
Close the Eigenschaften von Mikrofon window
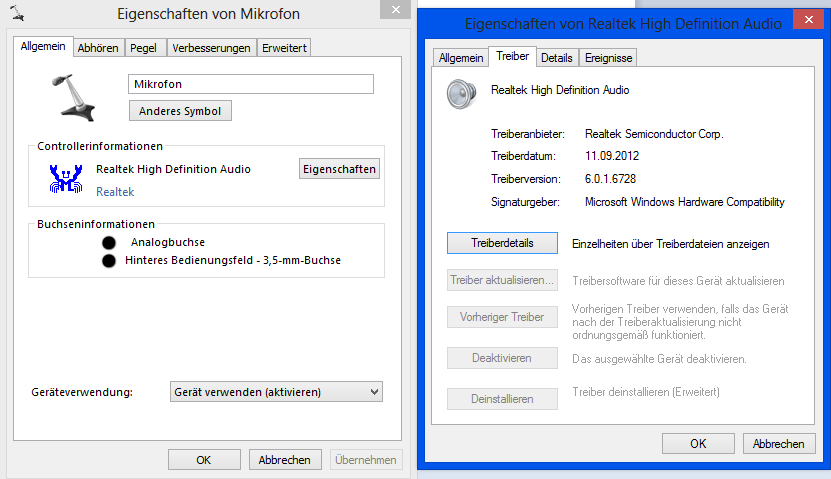click(x=395, y=10)
